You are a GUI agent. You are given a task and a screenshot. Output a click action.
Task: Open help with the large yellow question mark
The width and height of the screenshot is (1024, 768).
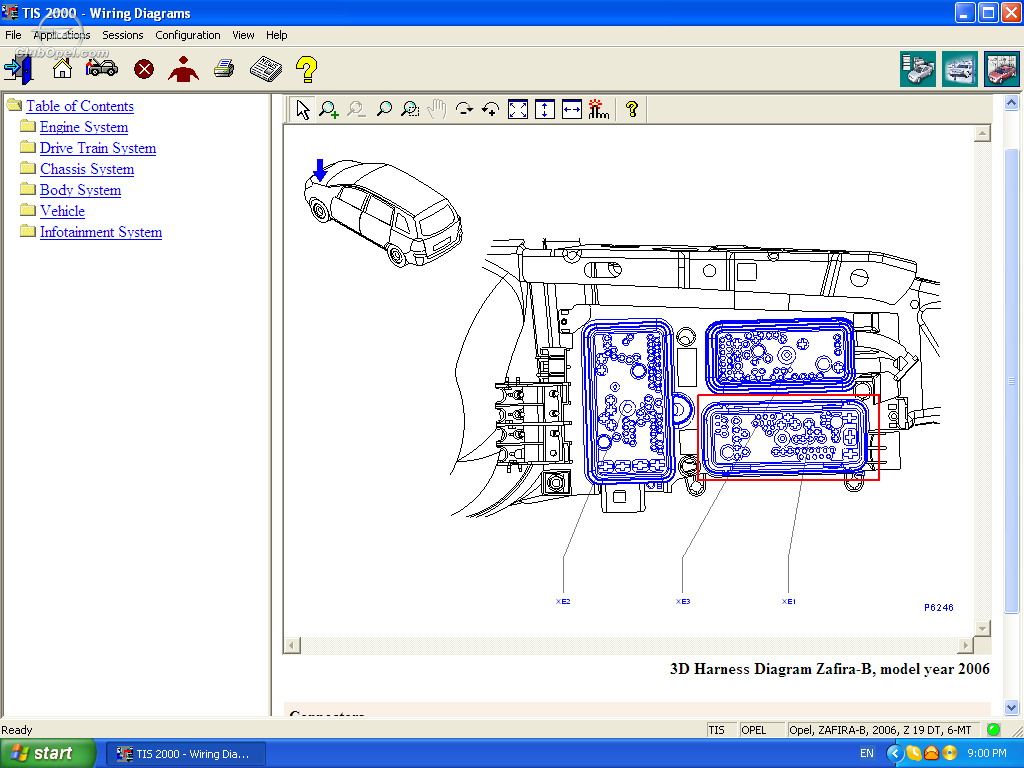click(306, 69)
